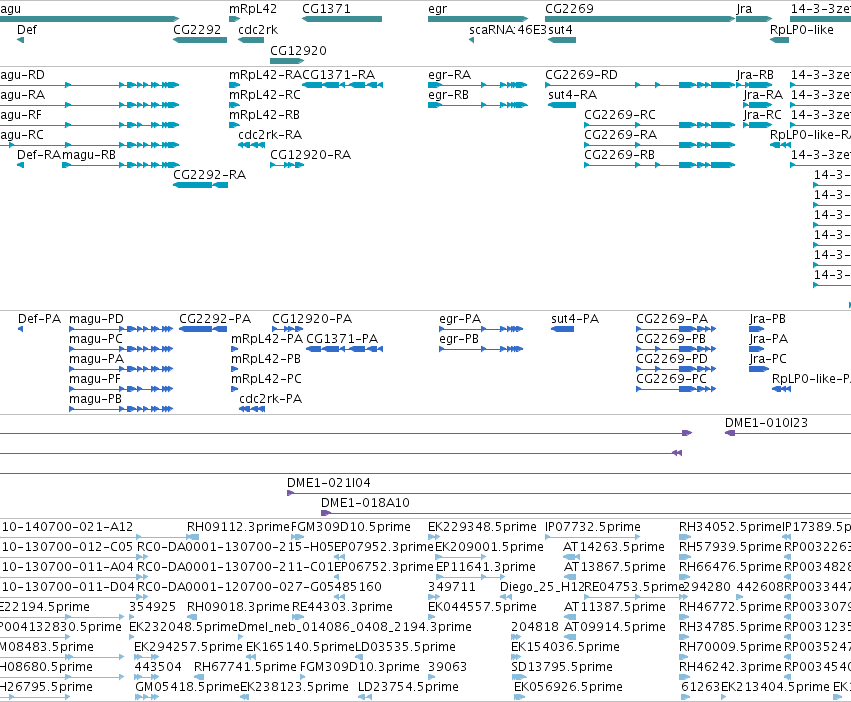The height and width of the screenshot is (702, 851).
Task: Click the agu-RF transcript label
Action: [x=21, y=115]
